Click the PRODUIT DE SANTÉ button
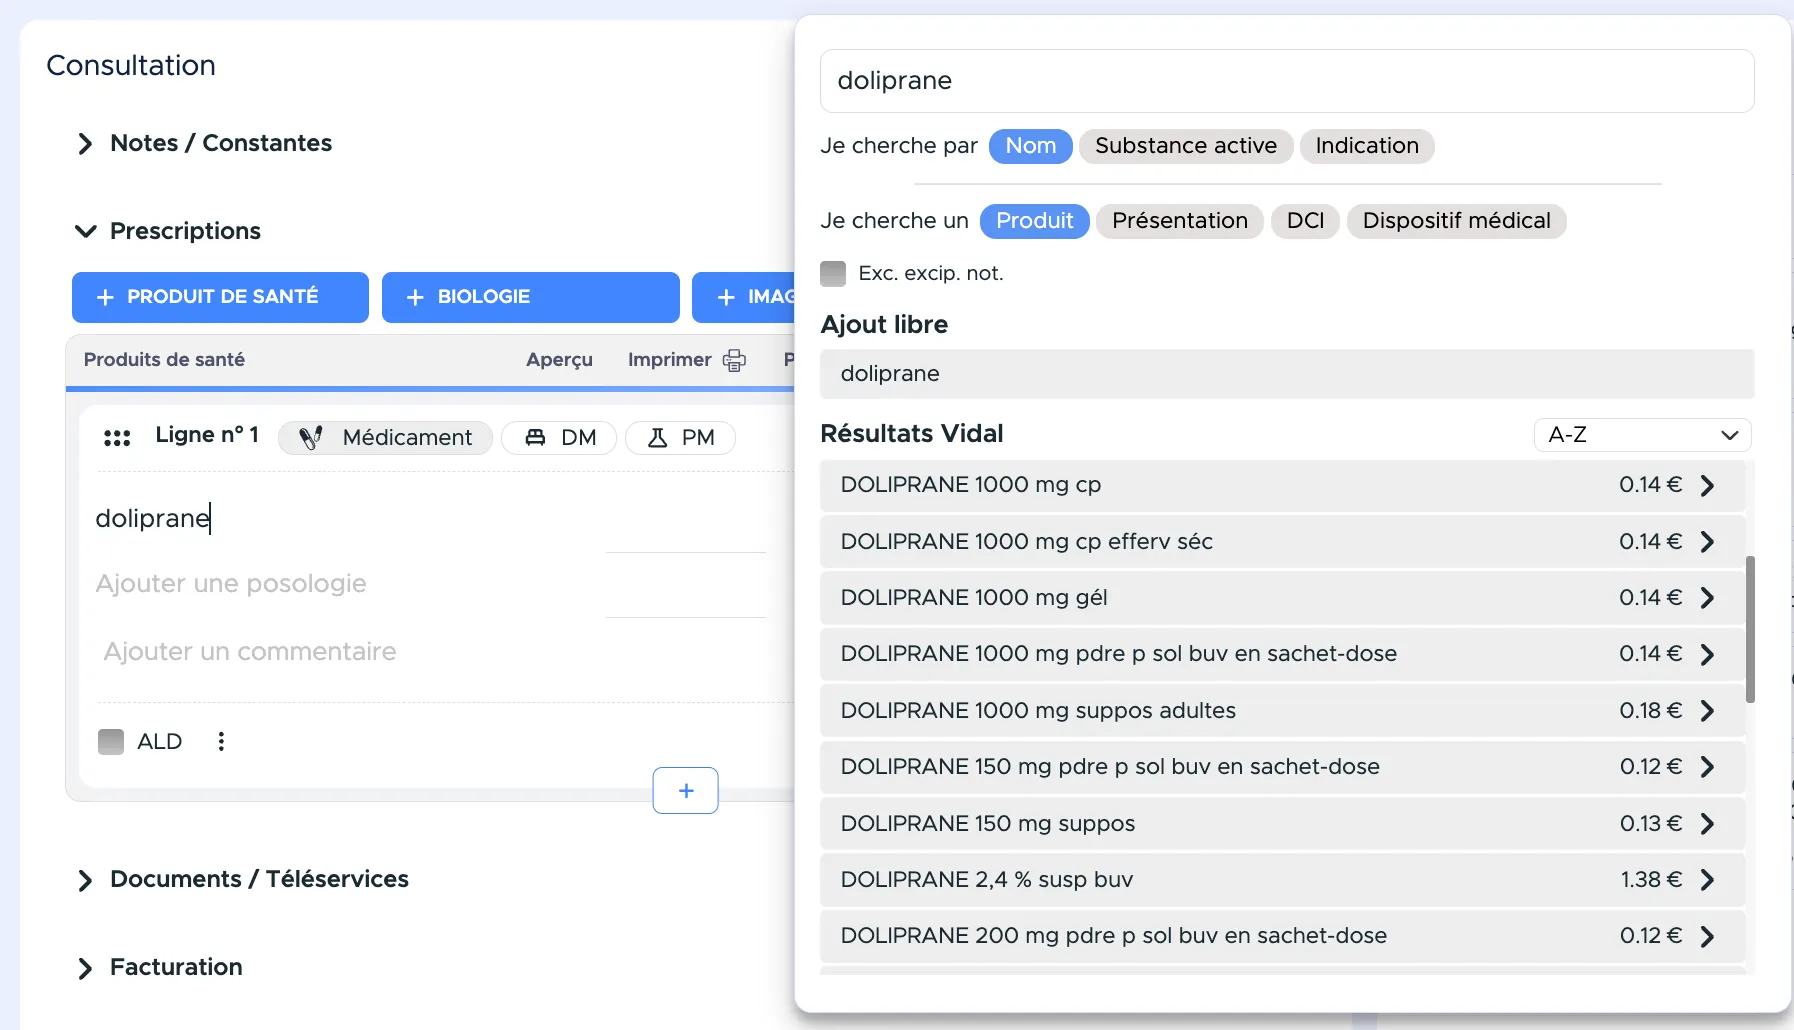1794x1030 pixels. tap(220, 297)
